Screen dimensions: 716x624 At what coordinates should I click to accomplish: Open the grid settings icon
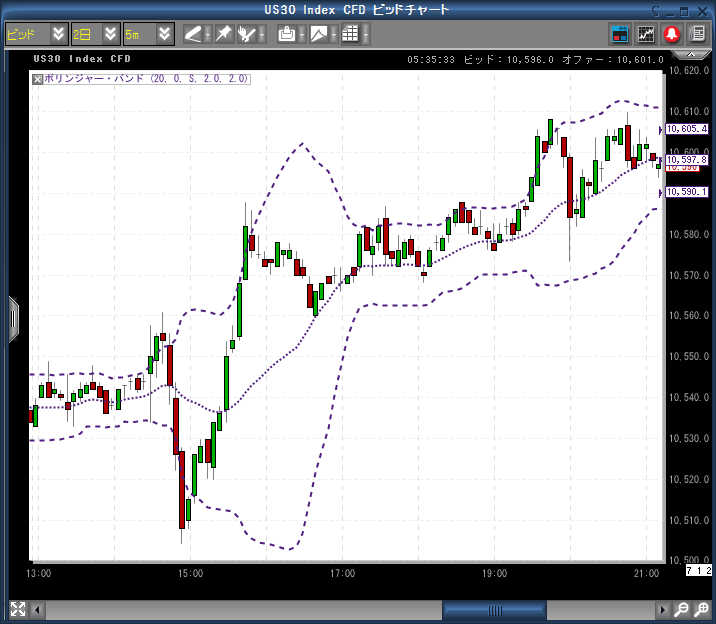pyautogui.click(x=350, y=34)
